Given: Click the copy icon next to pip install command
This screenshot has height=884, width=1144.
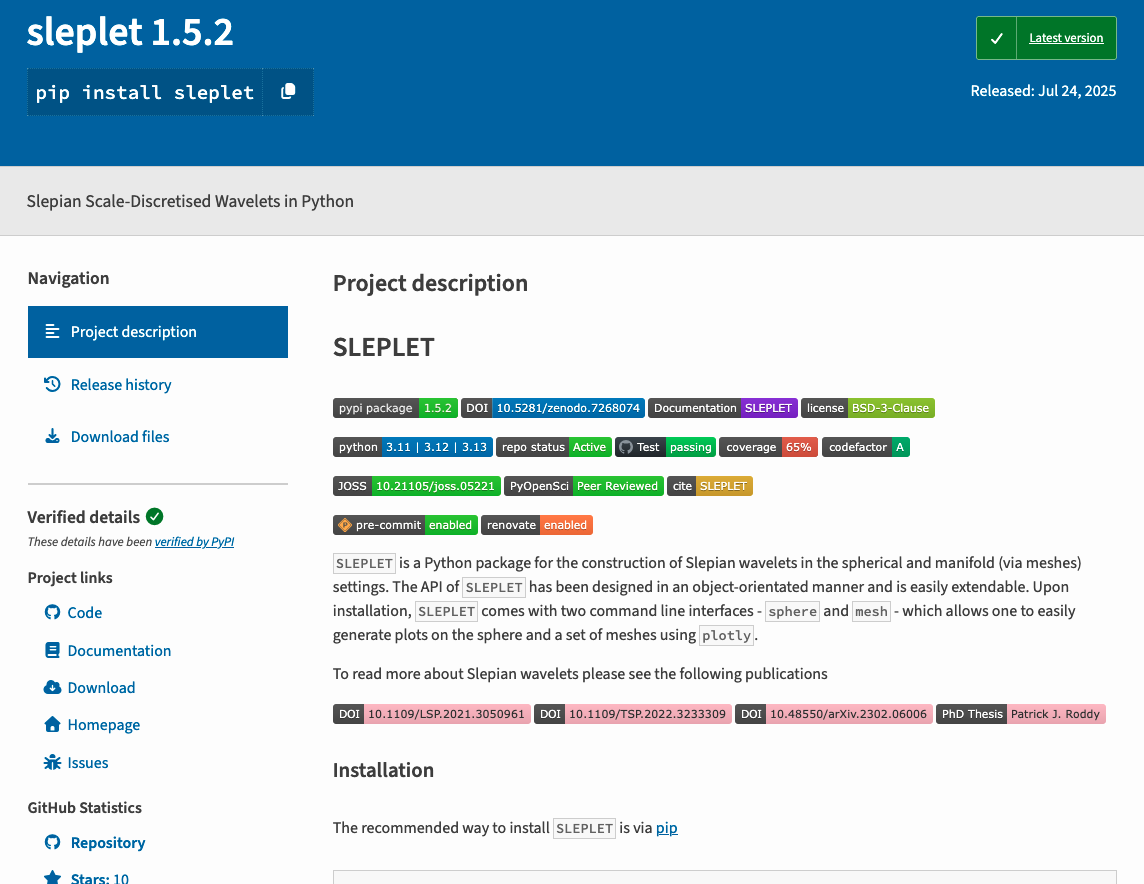Looking at the screenshot, I should point(288,91).
